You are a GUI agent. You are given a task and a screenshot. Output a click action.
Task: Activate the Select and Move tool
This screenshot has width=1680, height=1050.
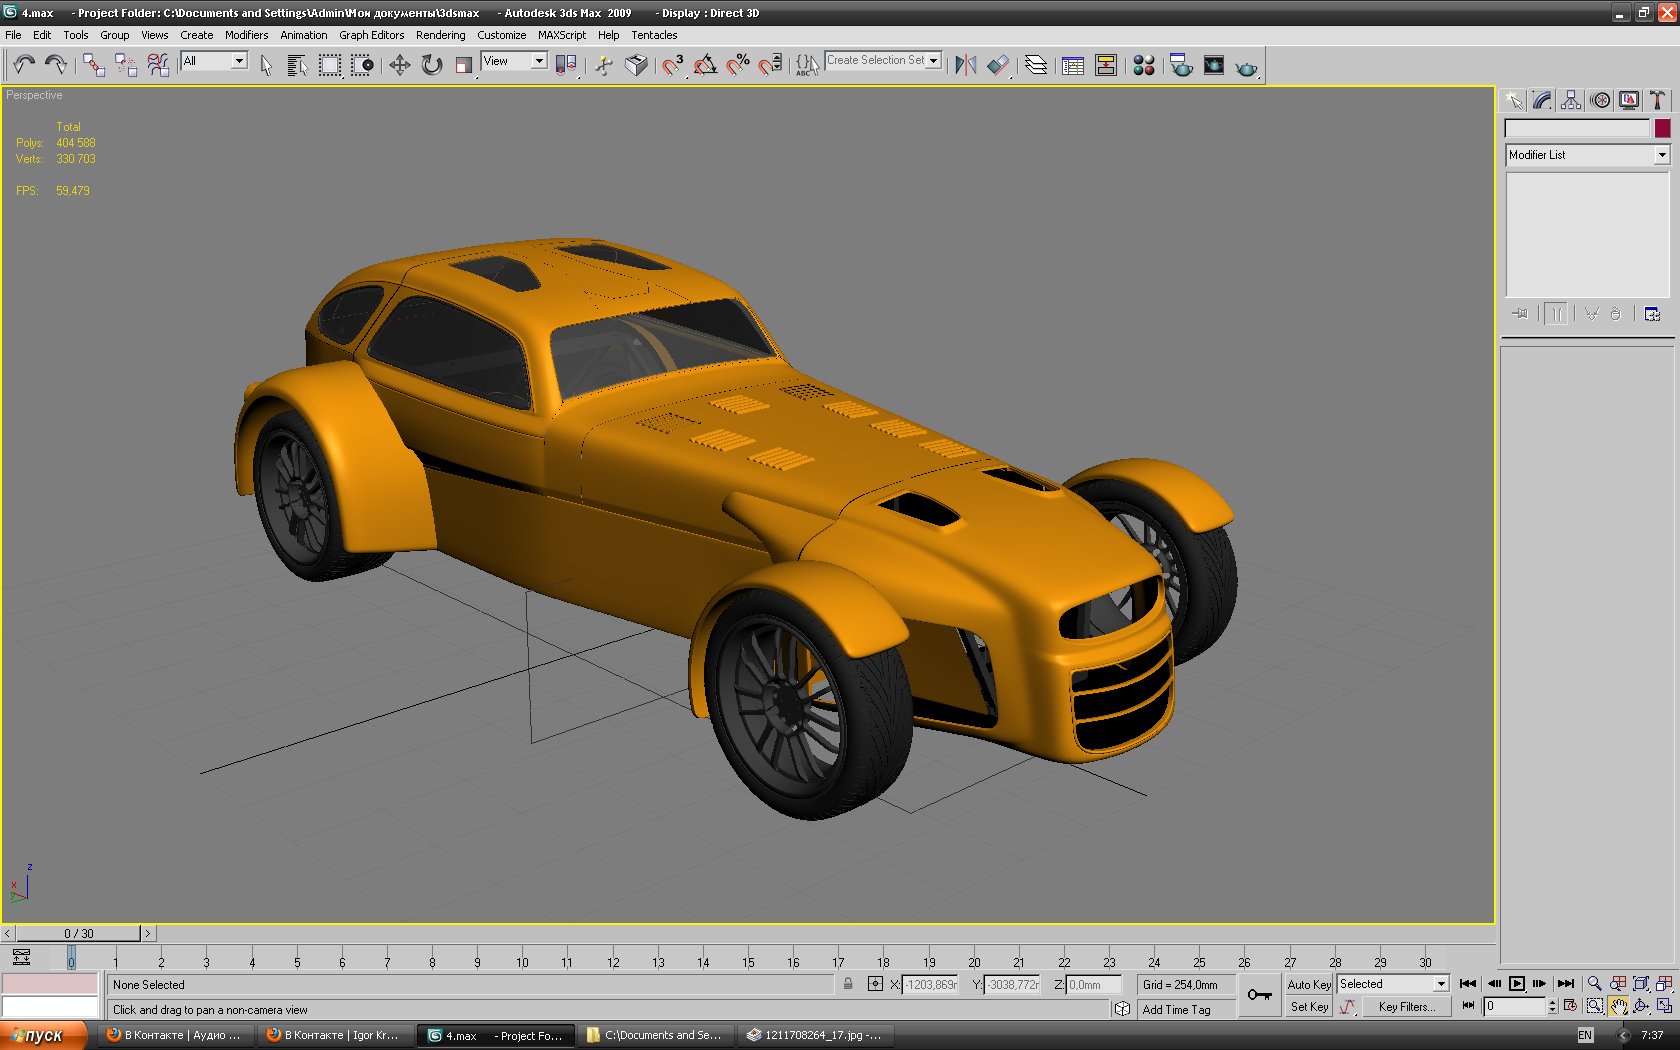(x=399, y=65)
